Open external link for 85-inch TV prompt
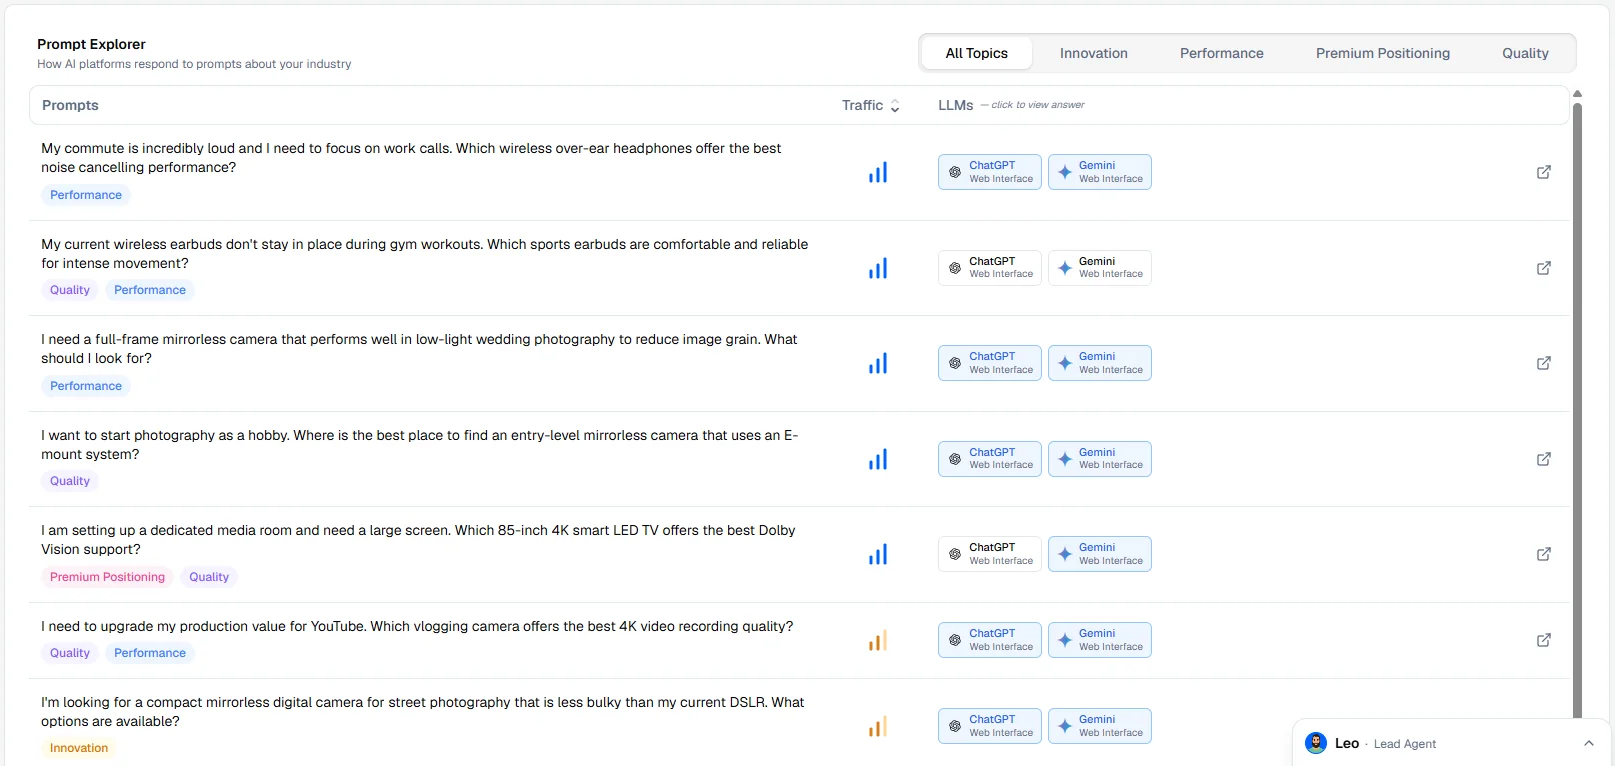Viewport: 1615px width, 766px height. click(x=1544, y=554)
